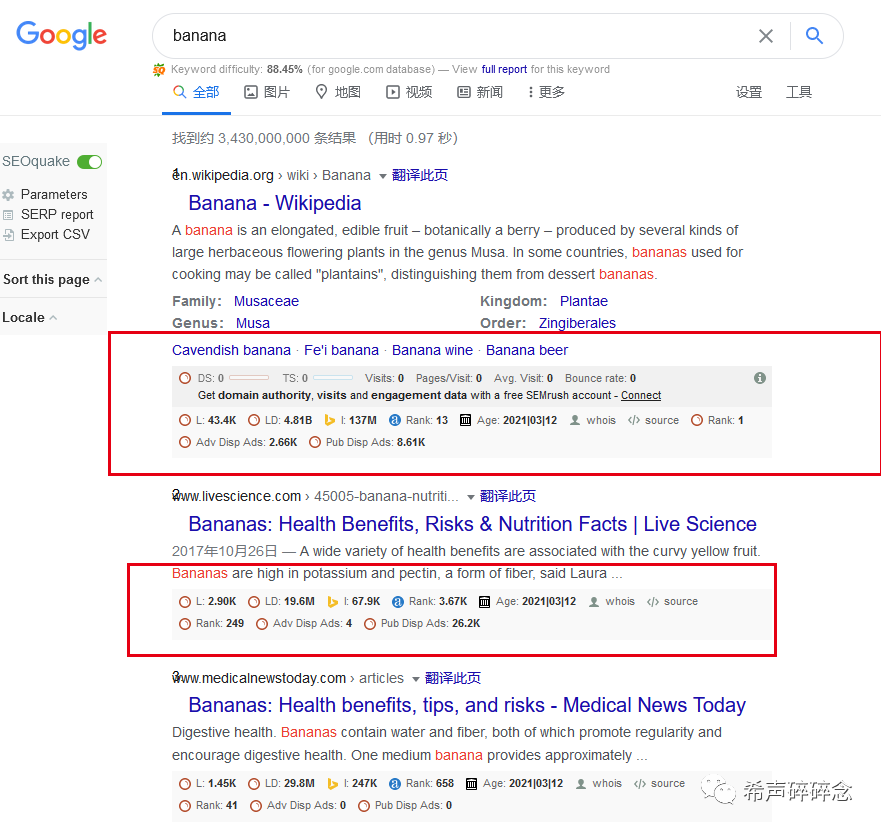This screenshot has width=881, height=830.
Task: Expand the Locale section
Action: 30,318
